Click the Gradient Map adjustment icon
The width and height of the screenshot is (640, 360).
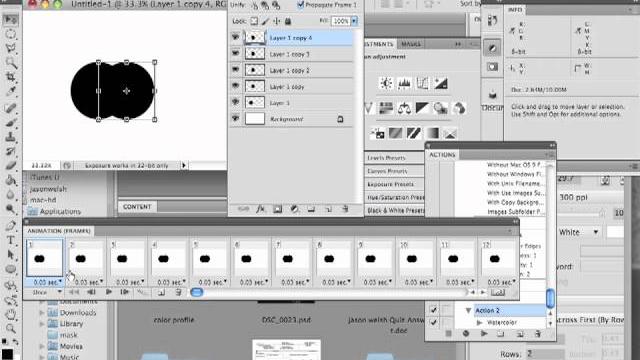[x=432, y=133]
